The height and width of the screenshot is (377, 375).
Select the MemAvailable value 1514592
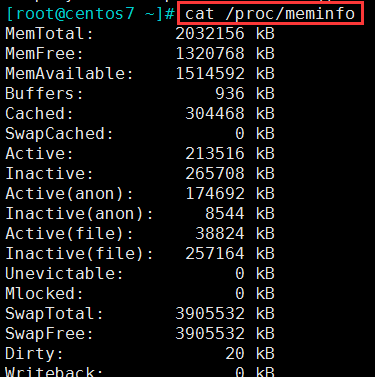pyautogui.click(x=210, y=74)
